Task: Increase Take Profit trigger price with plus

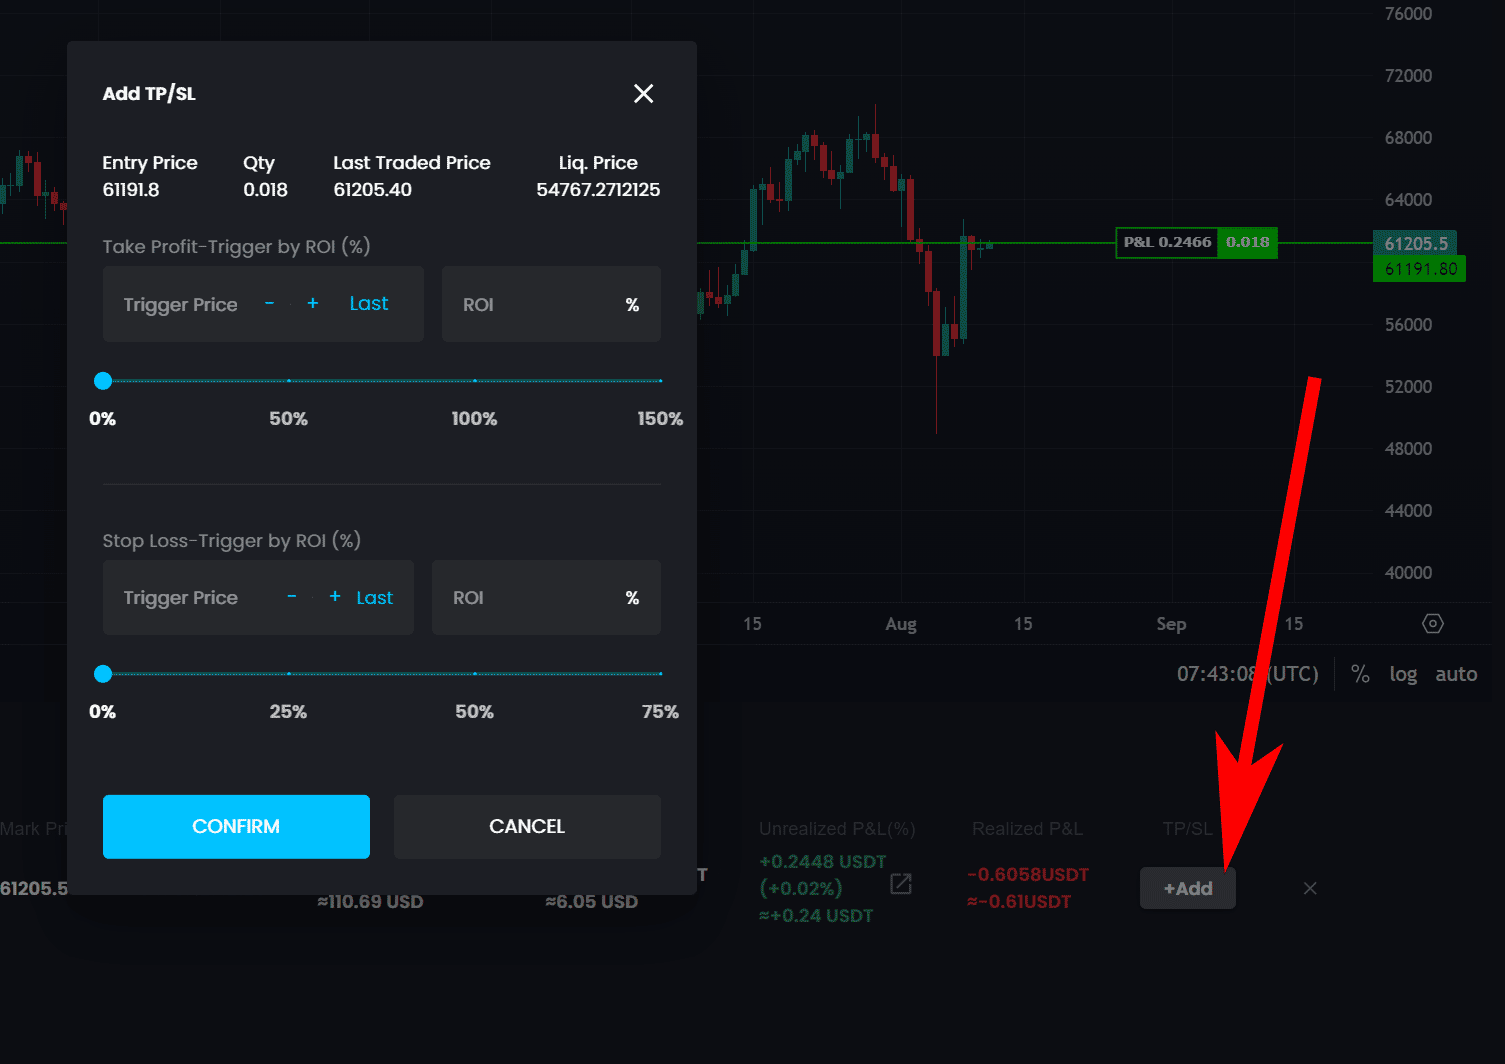Action: click(x=313, y=303)
